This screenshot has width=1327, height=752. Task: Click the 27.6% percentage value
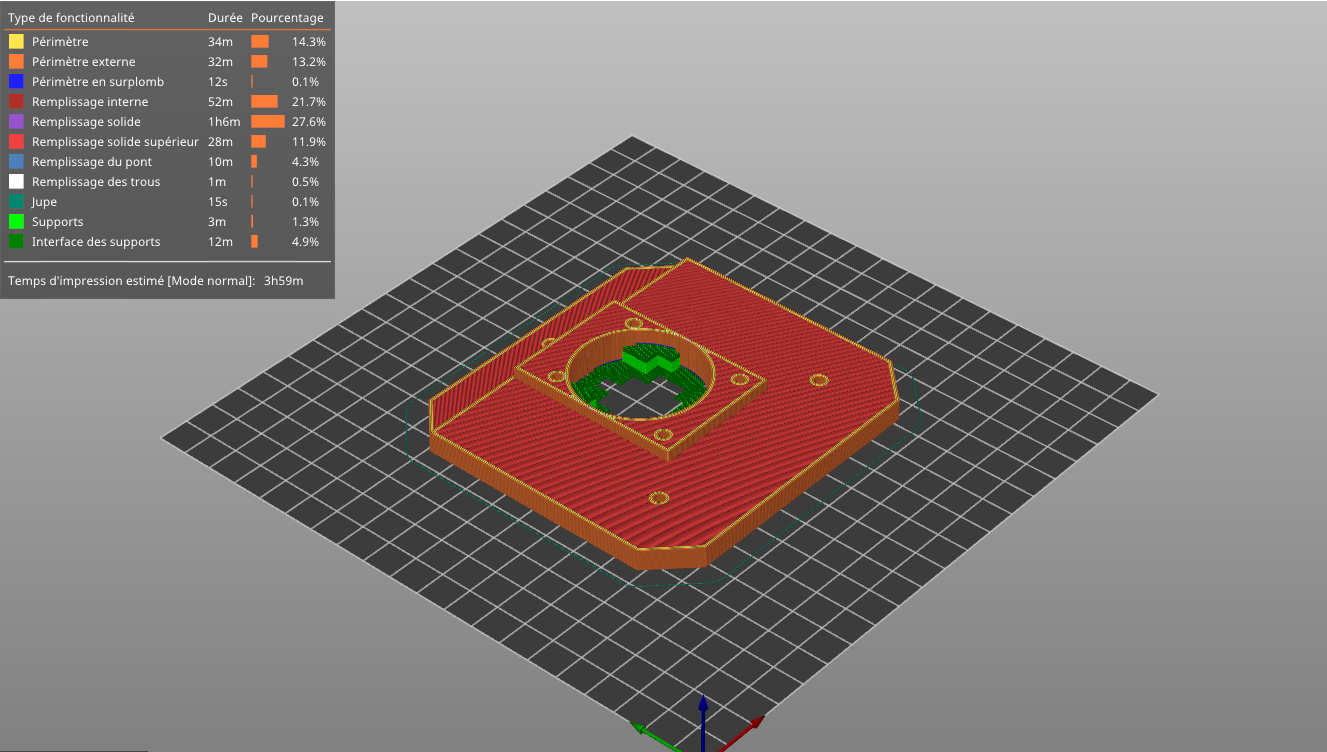308,122
